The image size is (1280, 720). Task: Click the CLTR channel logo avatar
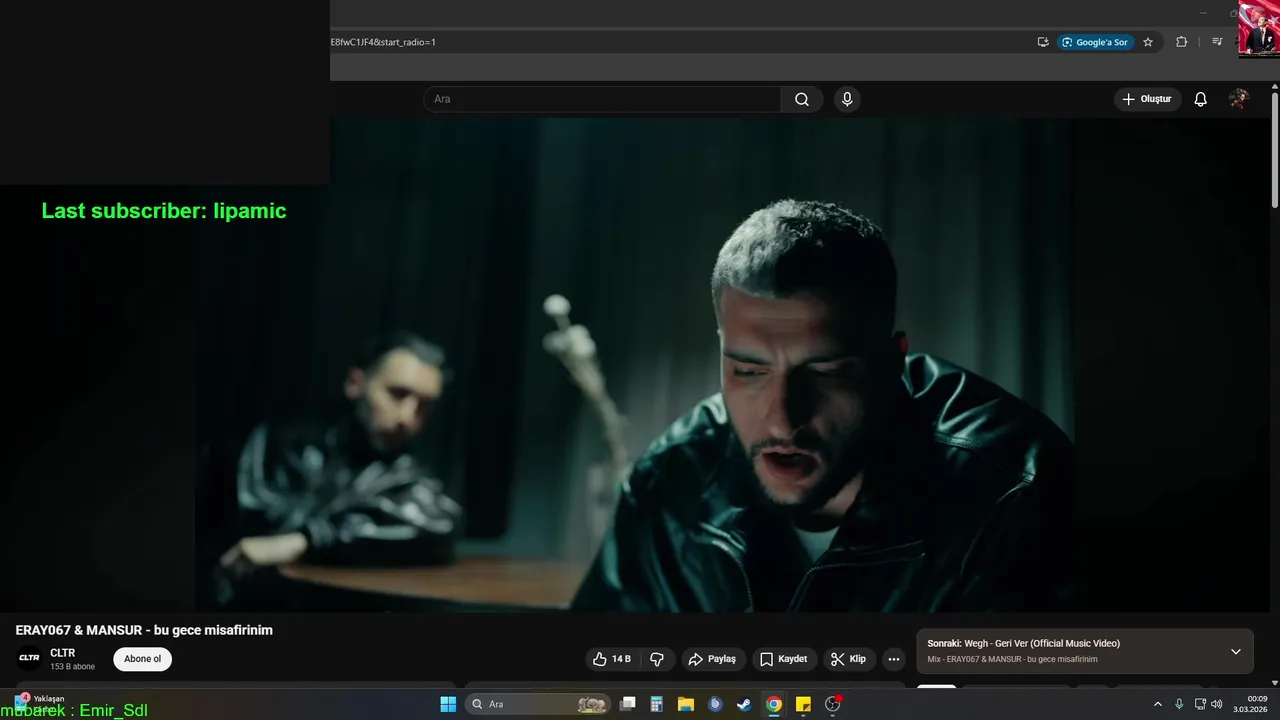[x=29, y=658]
